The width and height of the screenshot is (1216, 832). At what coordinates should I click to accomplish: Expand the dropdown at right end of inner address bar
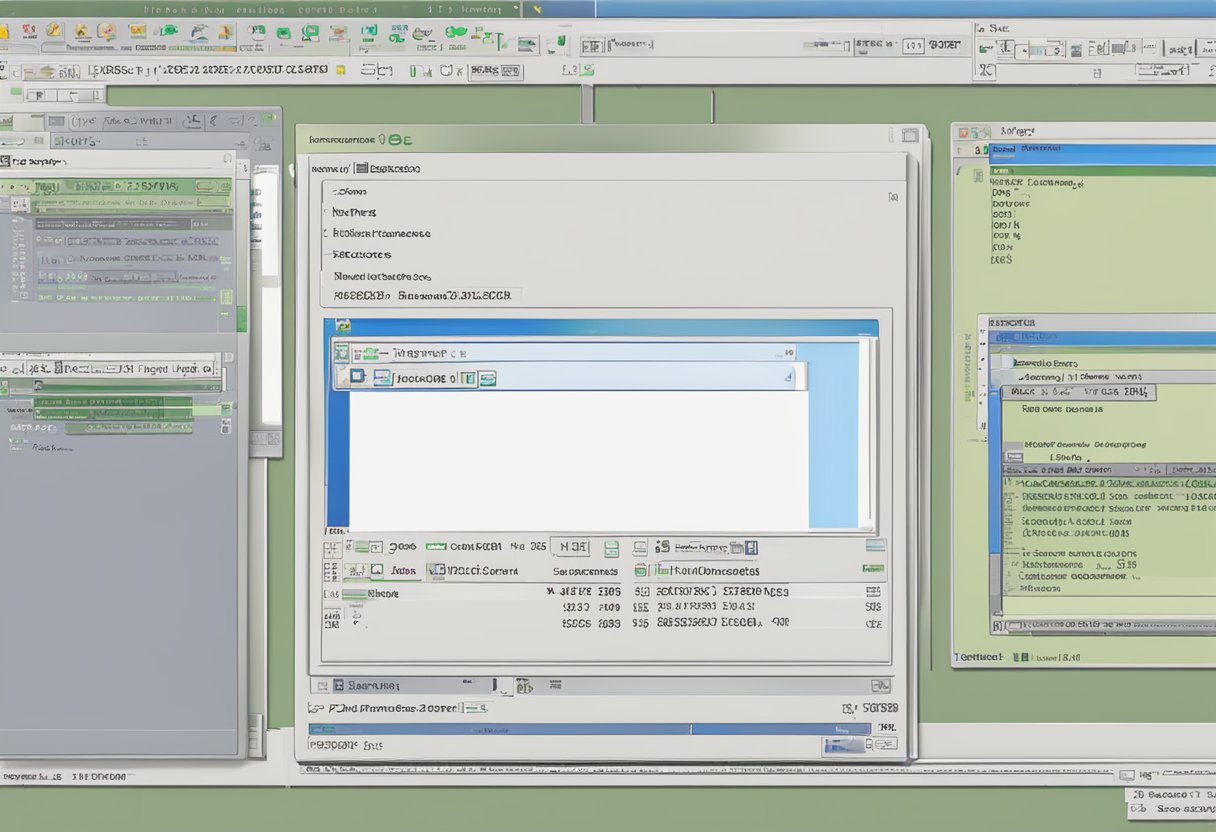click(788, 377)
